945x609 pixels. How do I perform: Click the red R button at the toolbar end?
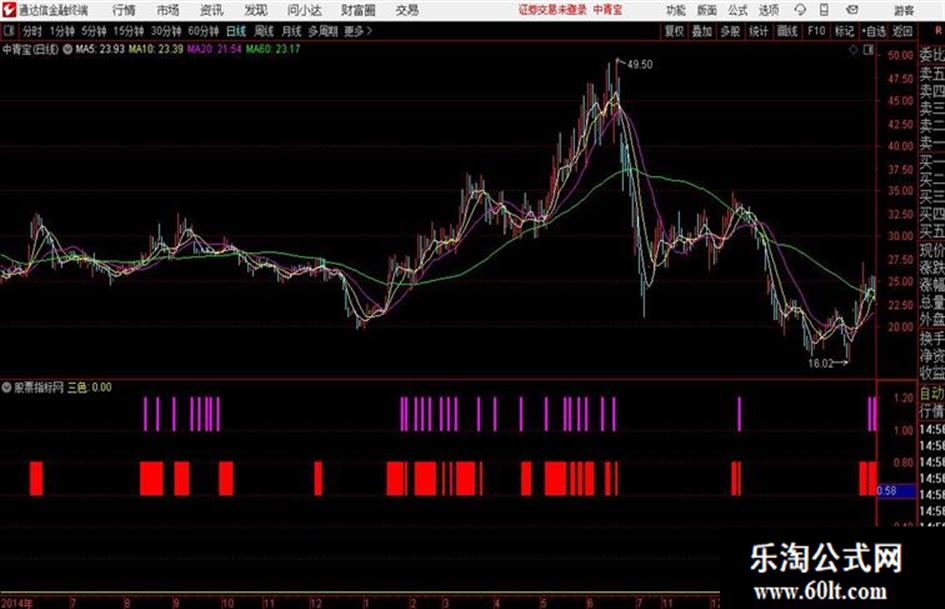(938, 31)
